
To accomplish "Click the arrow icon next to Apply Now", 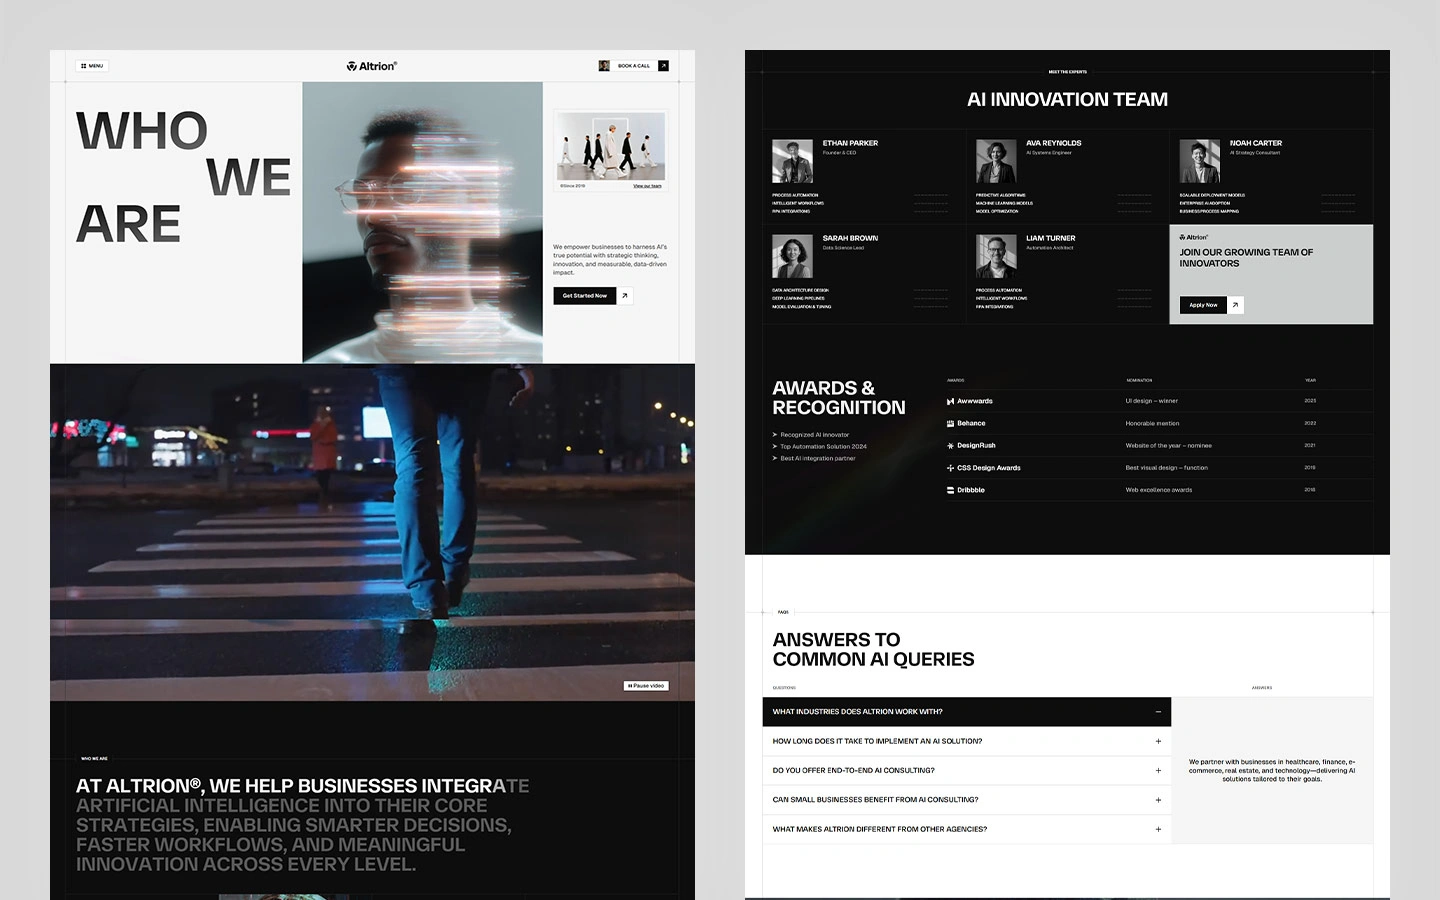I will [1236, 305].
